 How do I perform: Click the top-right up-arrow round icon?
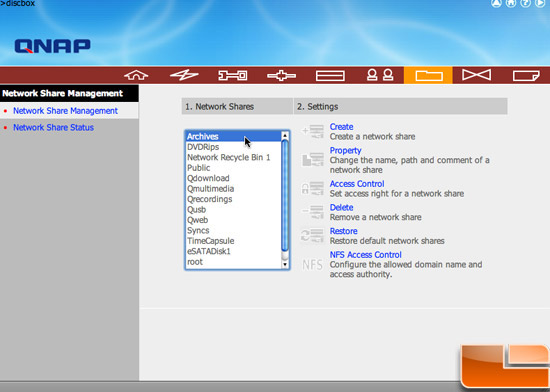[496, 3]
